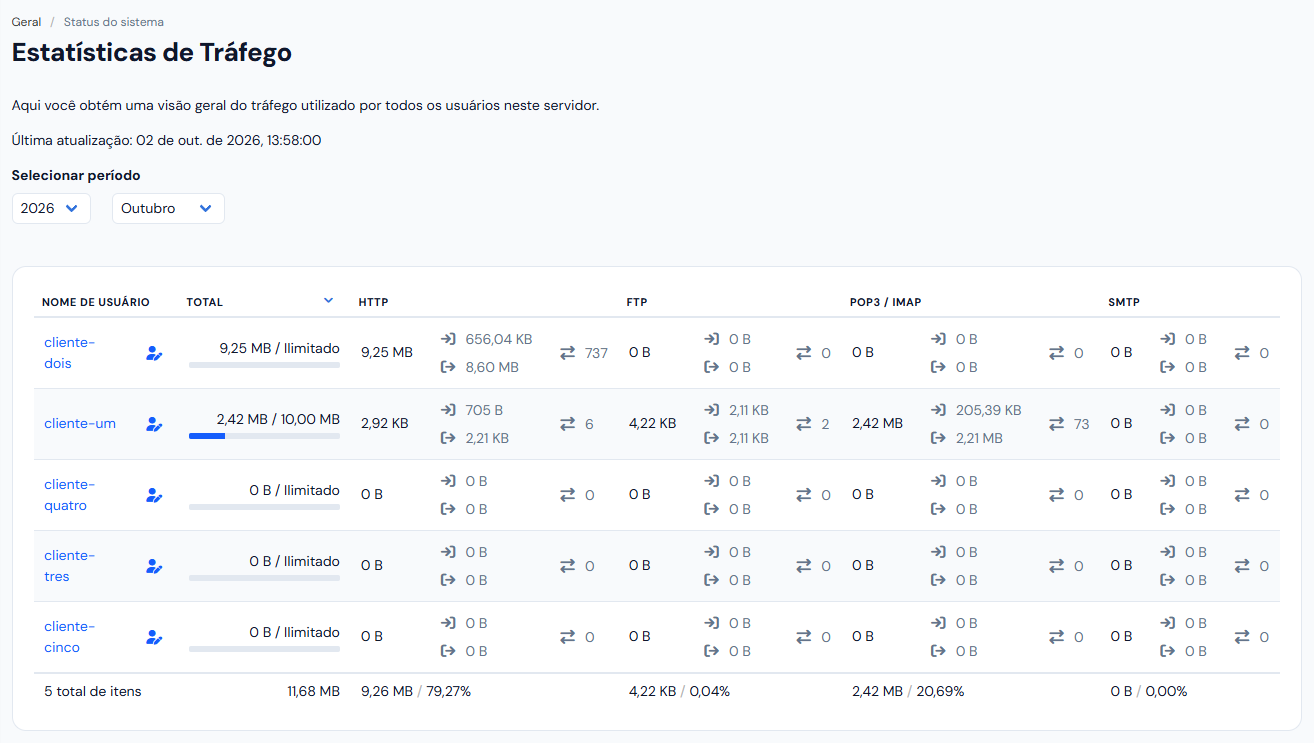
Task: Click the transfer arrows icon next to 73
Action: point(1057,424)
